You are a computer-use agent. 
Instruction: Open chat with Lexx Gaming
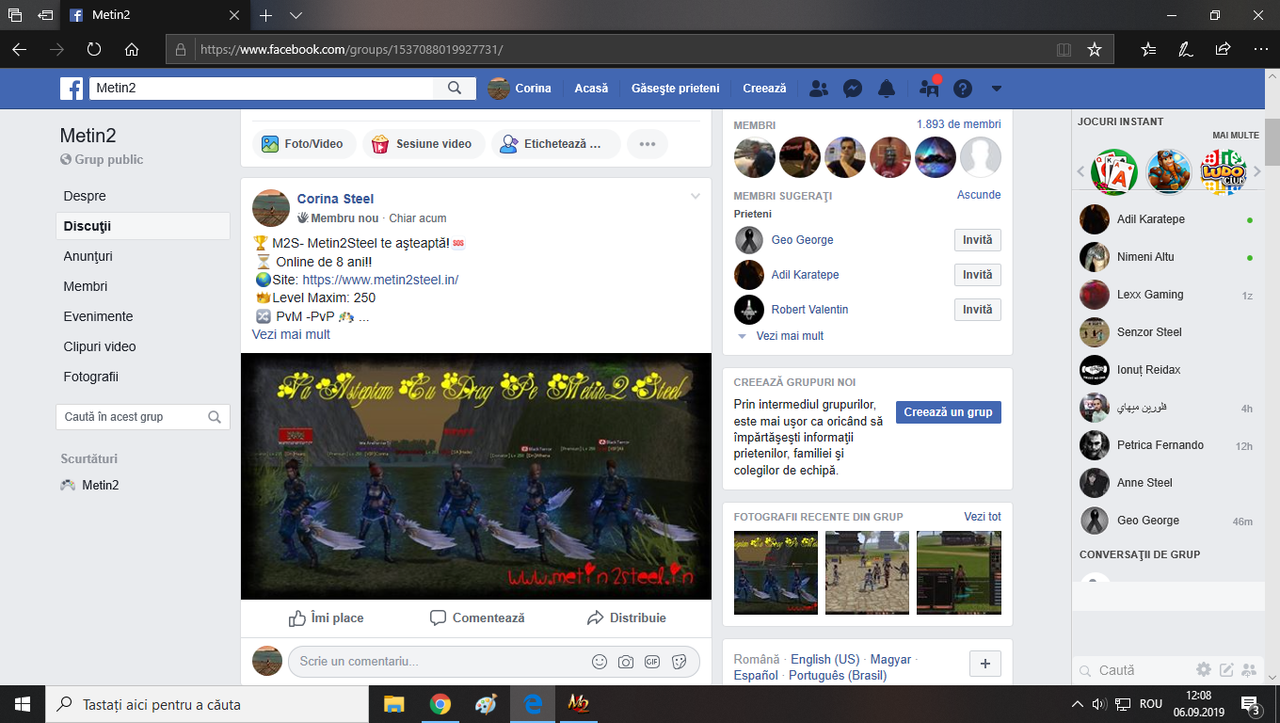(x=1150, y=295)
